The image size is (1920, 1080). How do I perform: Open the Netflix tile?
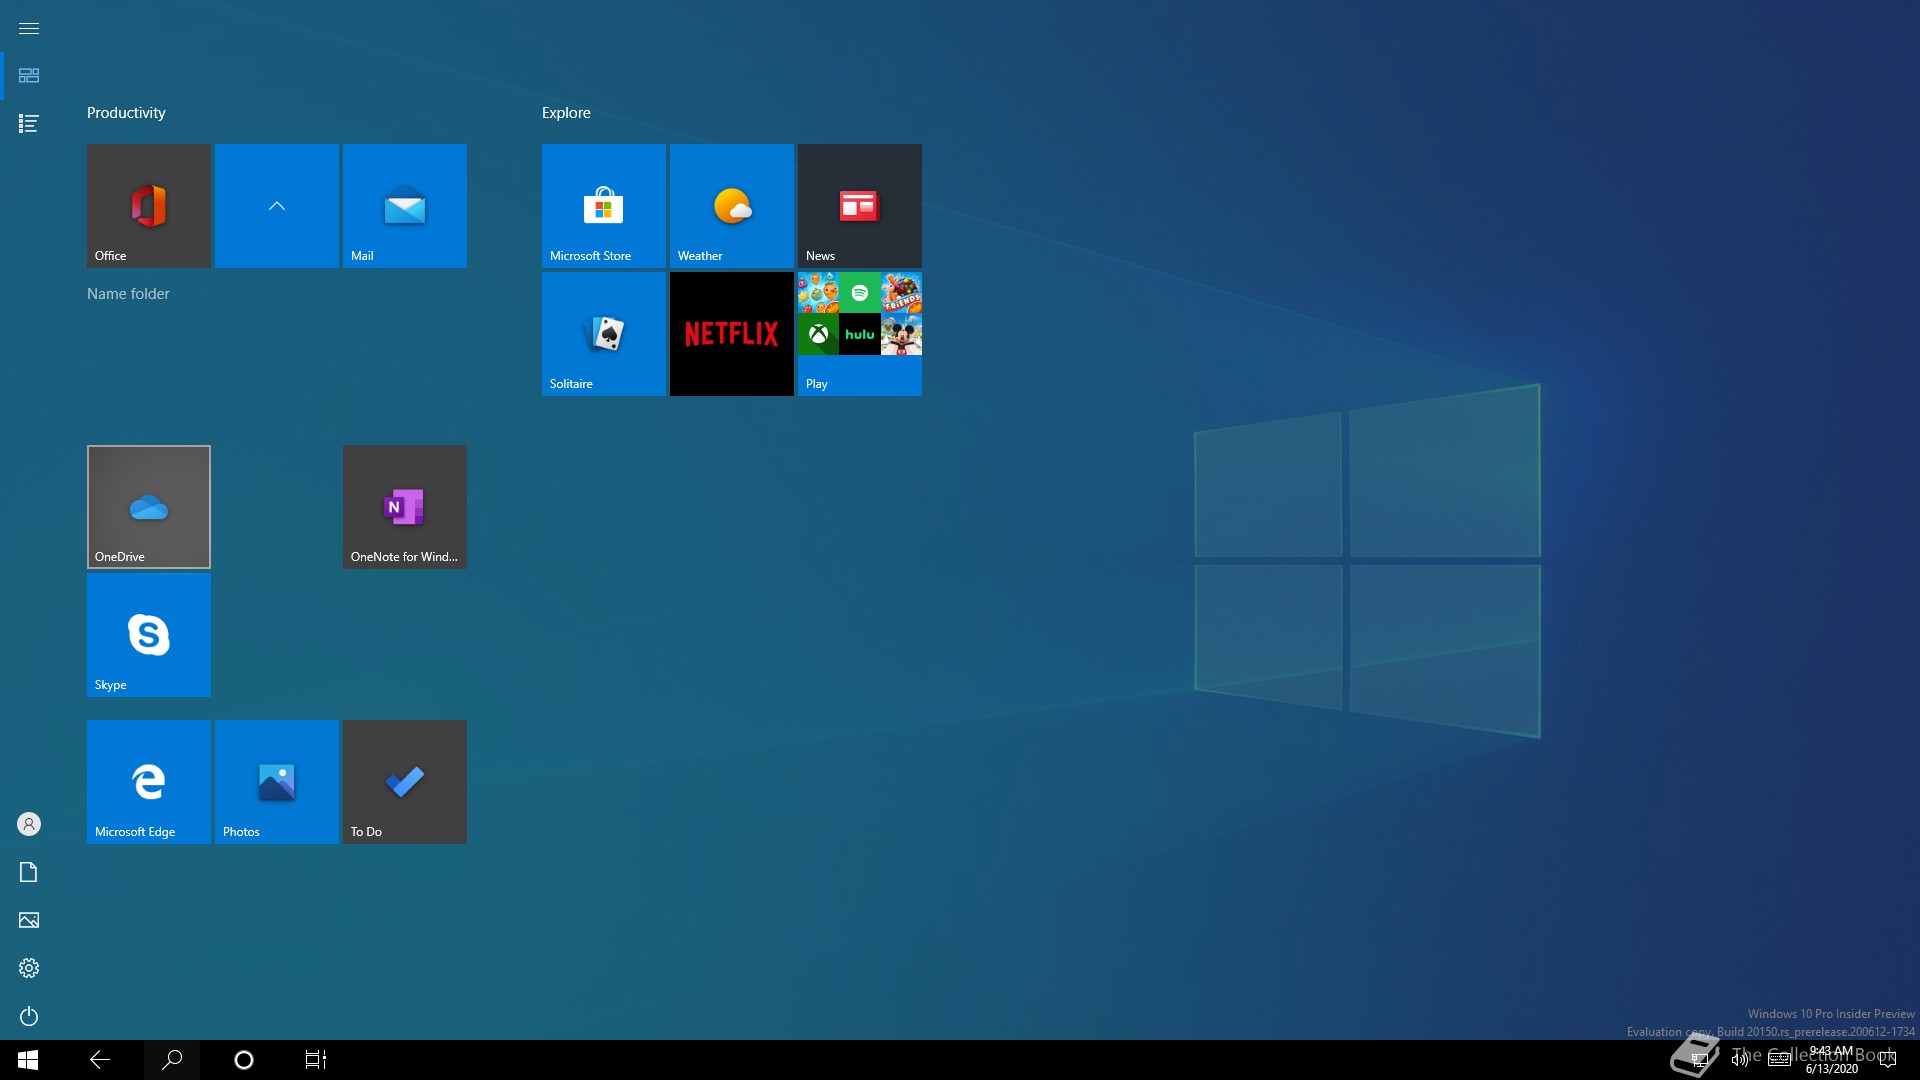[x=732, y=334]
